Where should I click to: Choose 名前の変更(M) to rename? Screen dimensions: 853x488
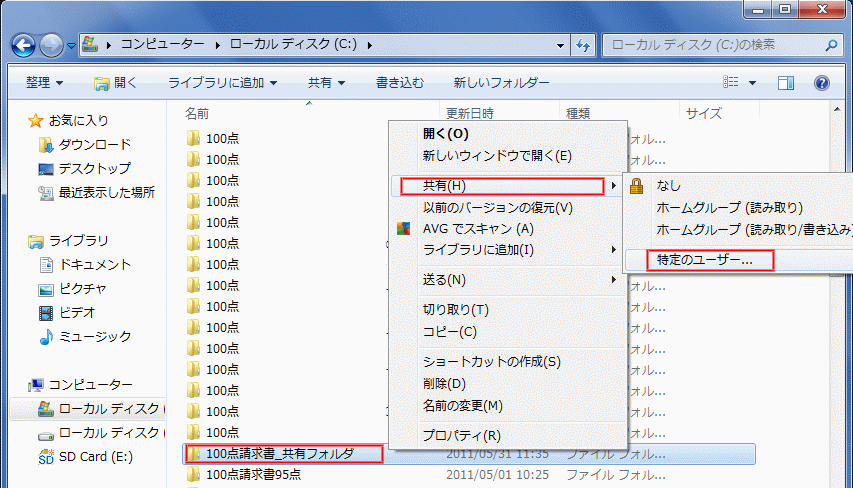tap(463, 405)
